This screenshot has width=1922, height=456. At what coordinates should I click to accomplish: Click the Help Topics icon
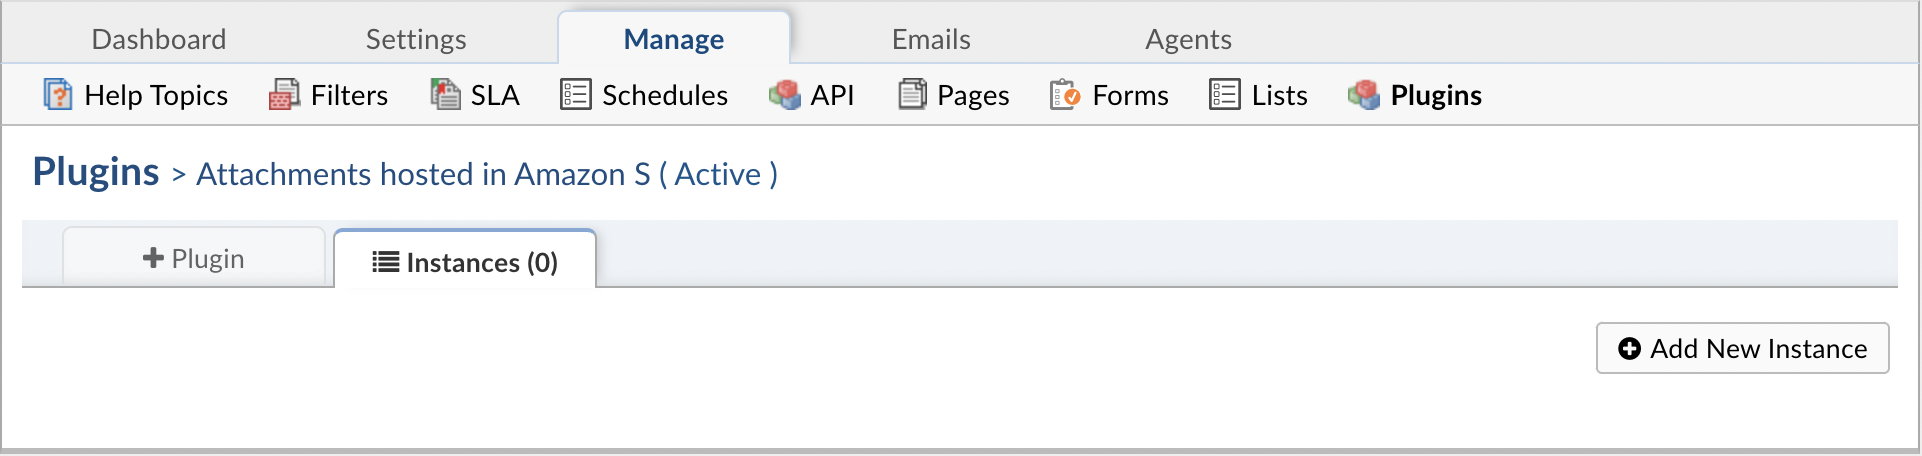click(58, 95)
